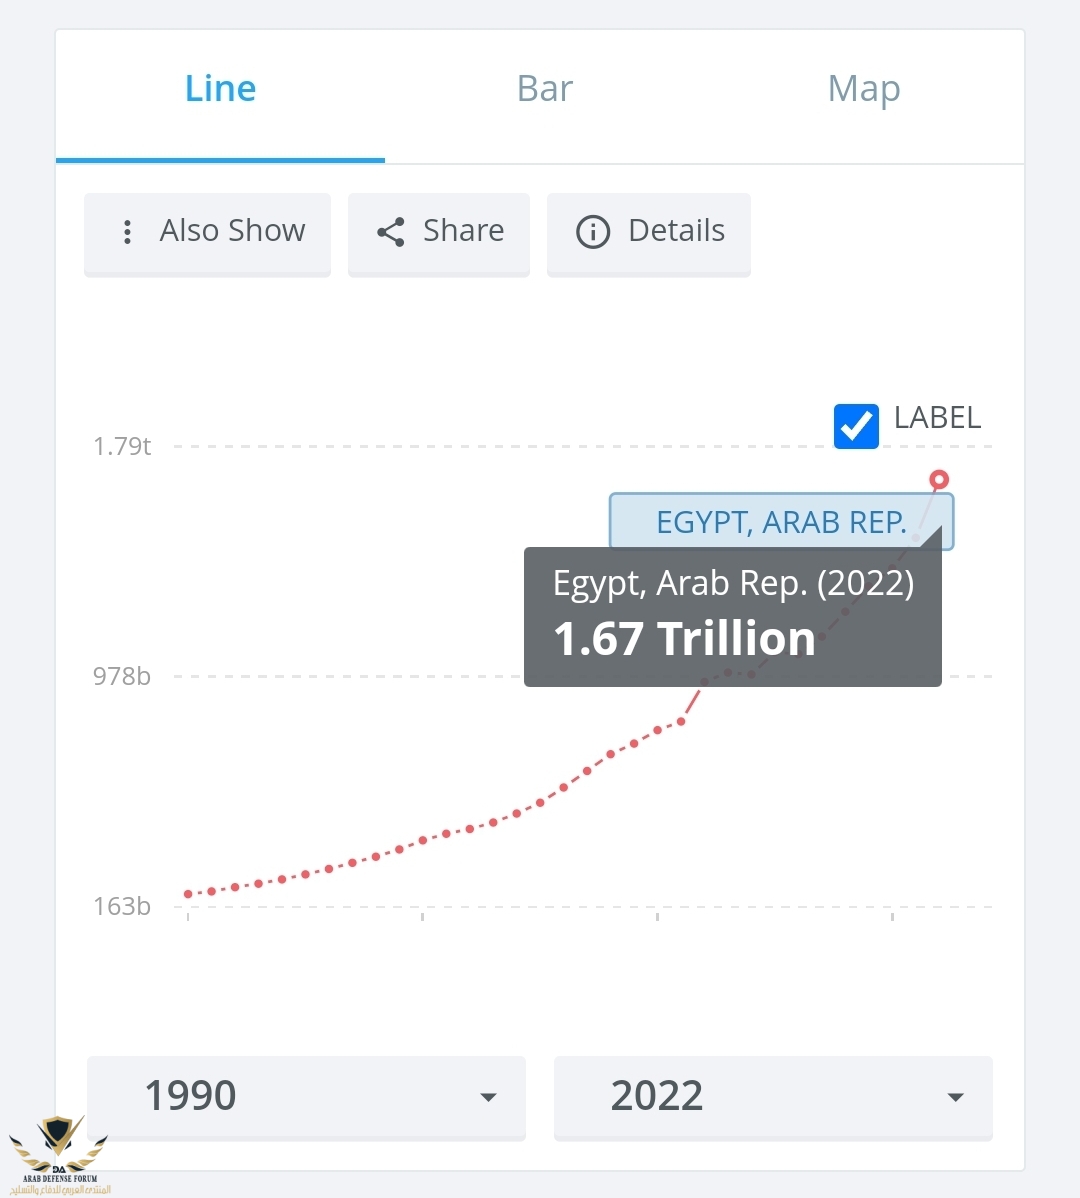Click the share network icon

[x=390, y=232]
